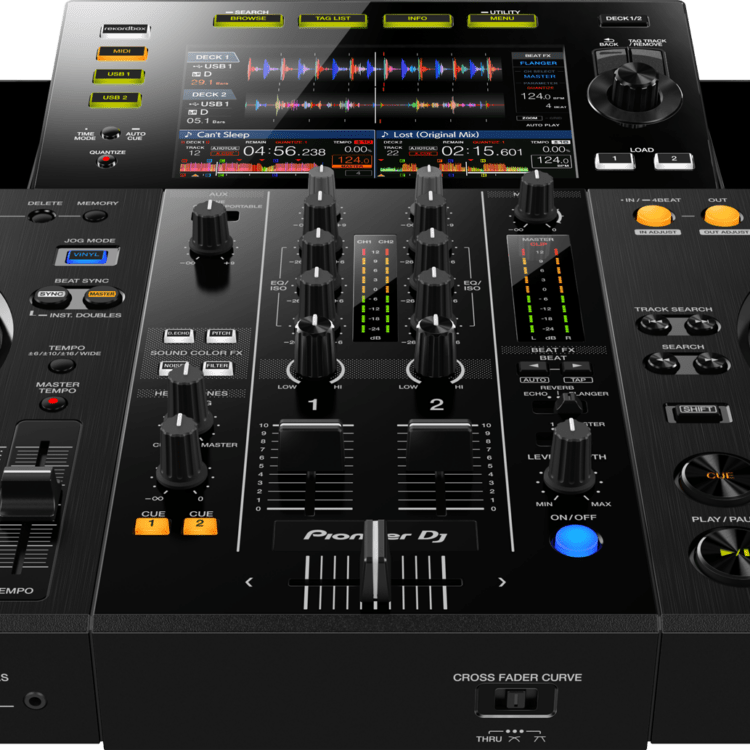Image resolution: width=750 pixels, height=750 pixels.
Task: Select the MIDI source button
Action: [x=121, y=52]
